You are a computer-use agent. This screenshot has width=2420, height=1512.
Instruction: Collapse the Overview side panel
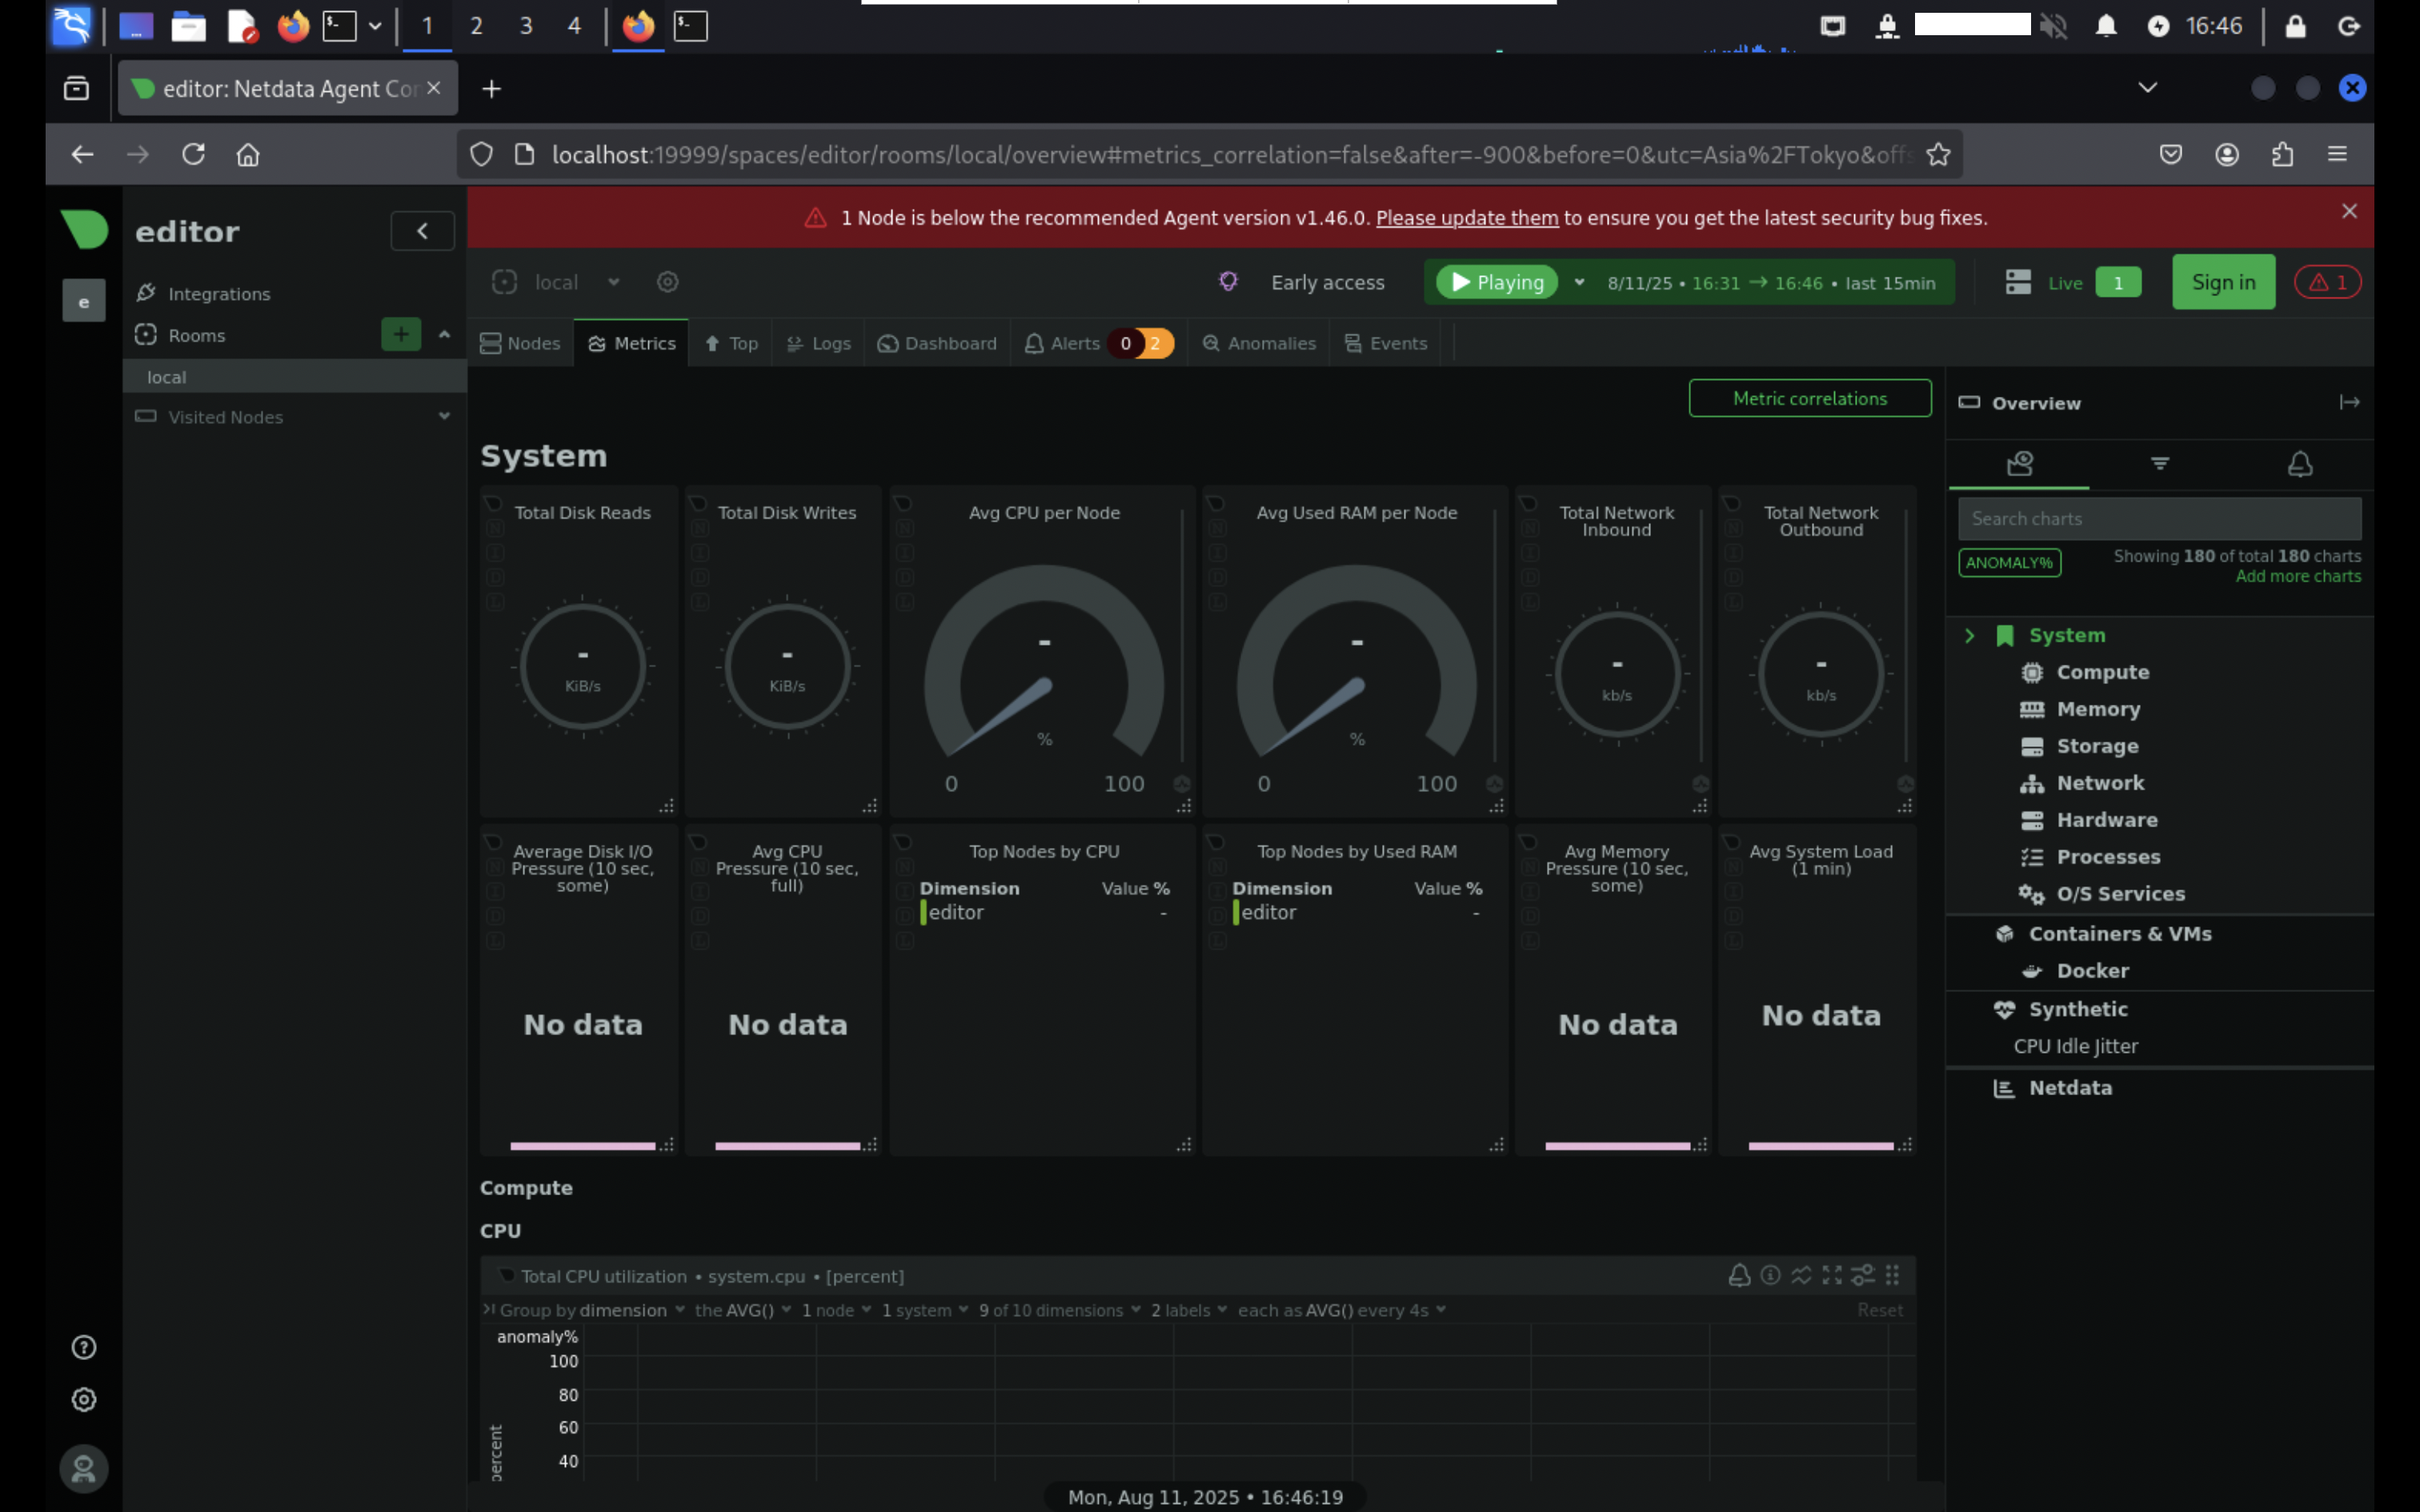coord(2349,402)
